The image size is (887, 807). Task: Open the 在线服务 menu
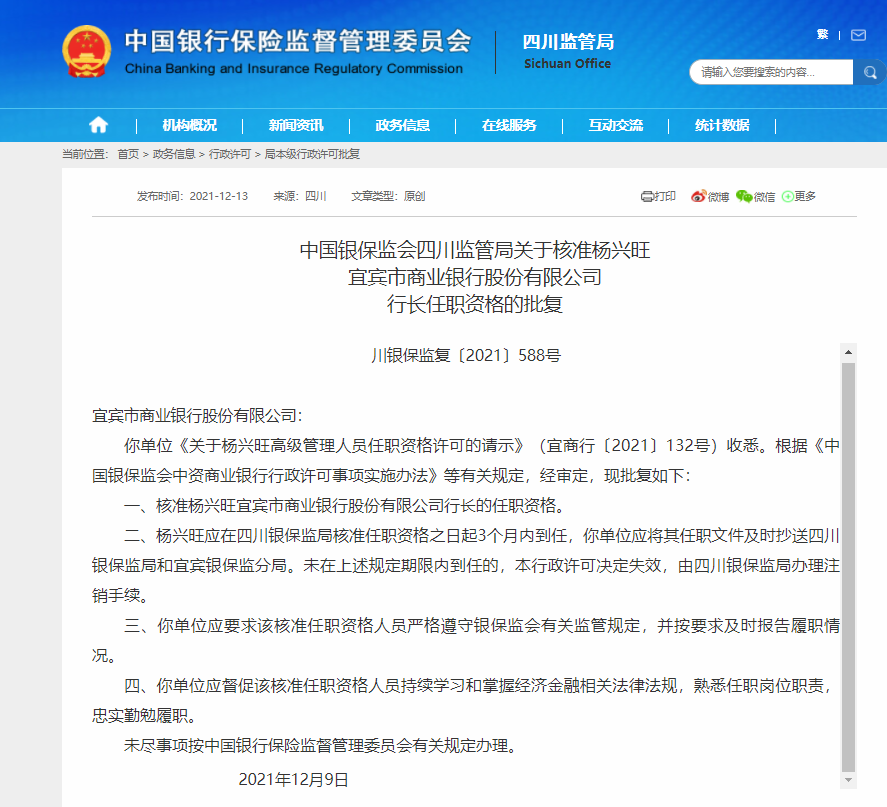509,125
